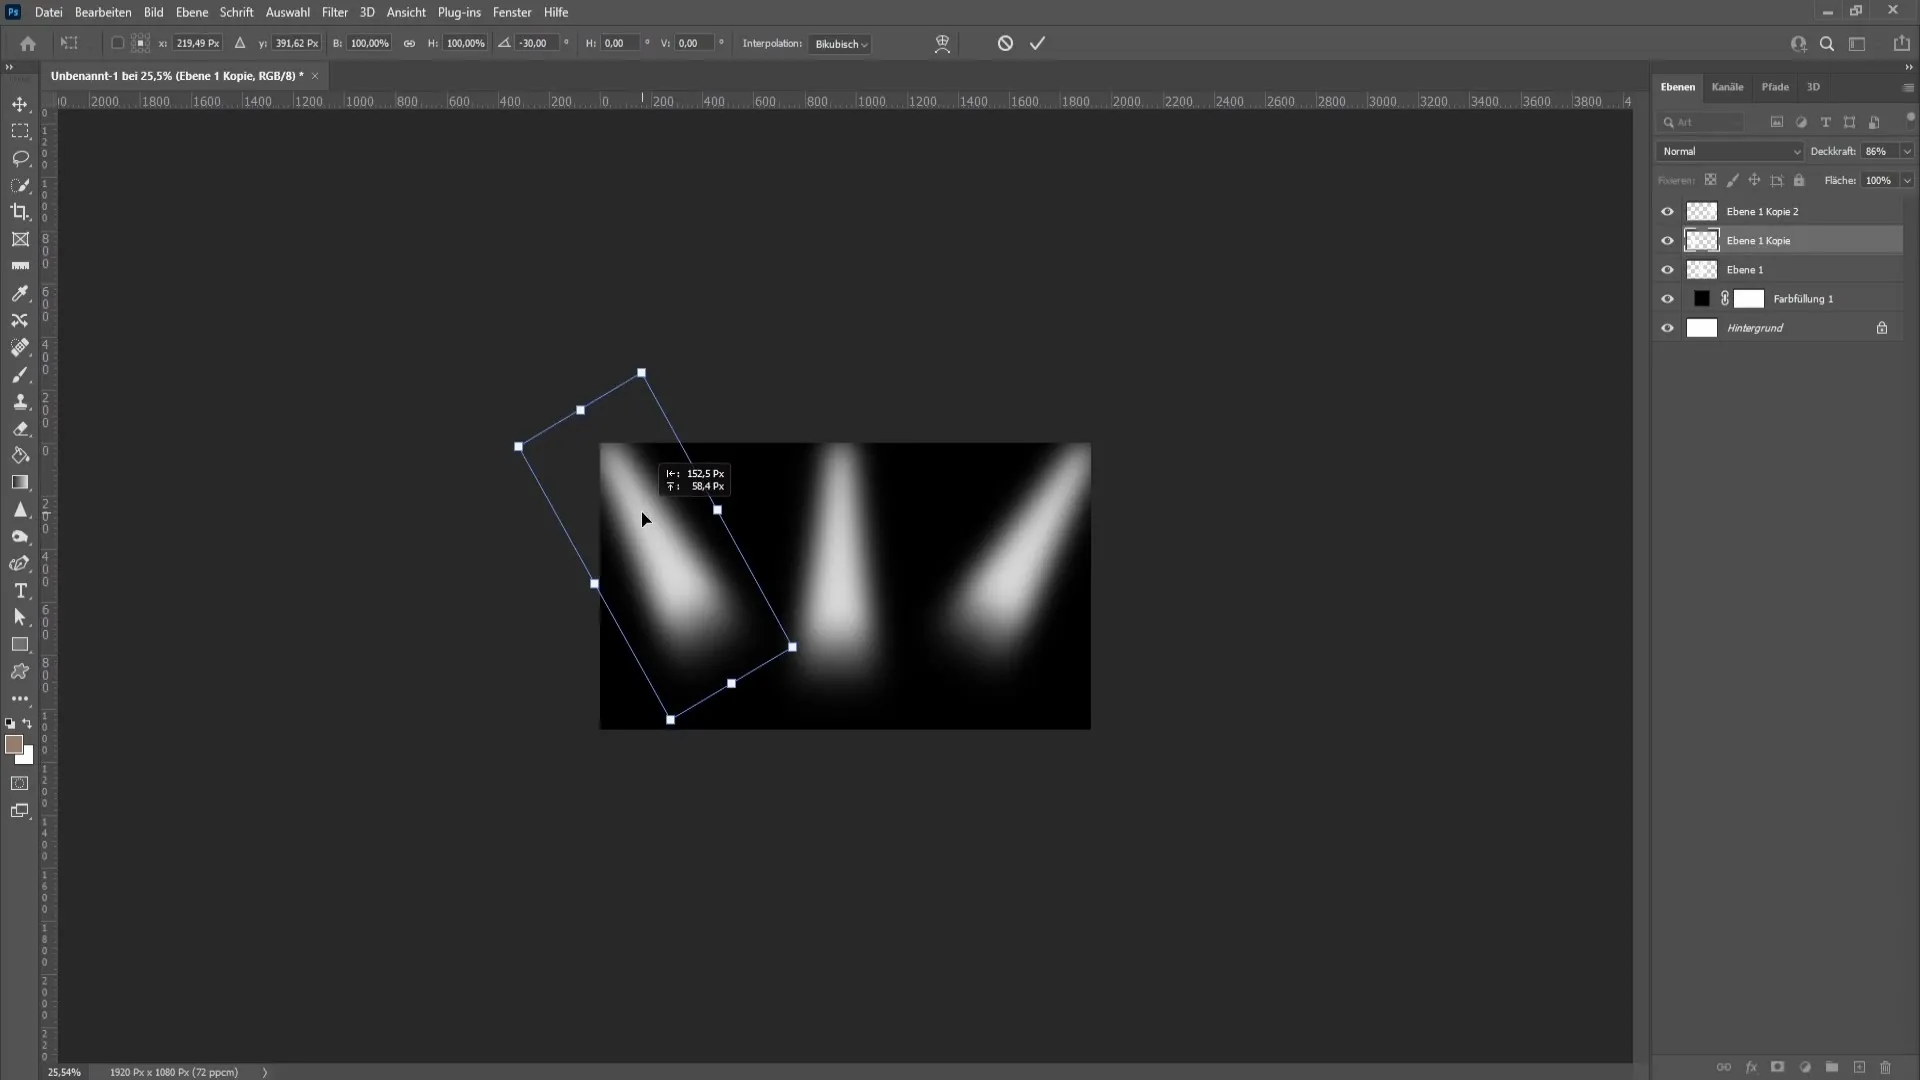Select the Type tool

20,591
